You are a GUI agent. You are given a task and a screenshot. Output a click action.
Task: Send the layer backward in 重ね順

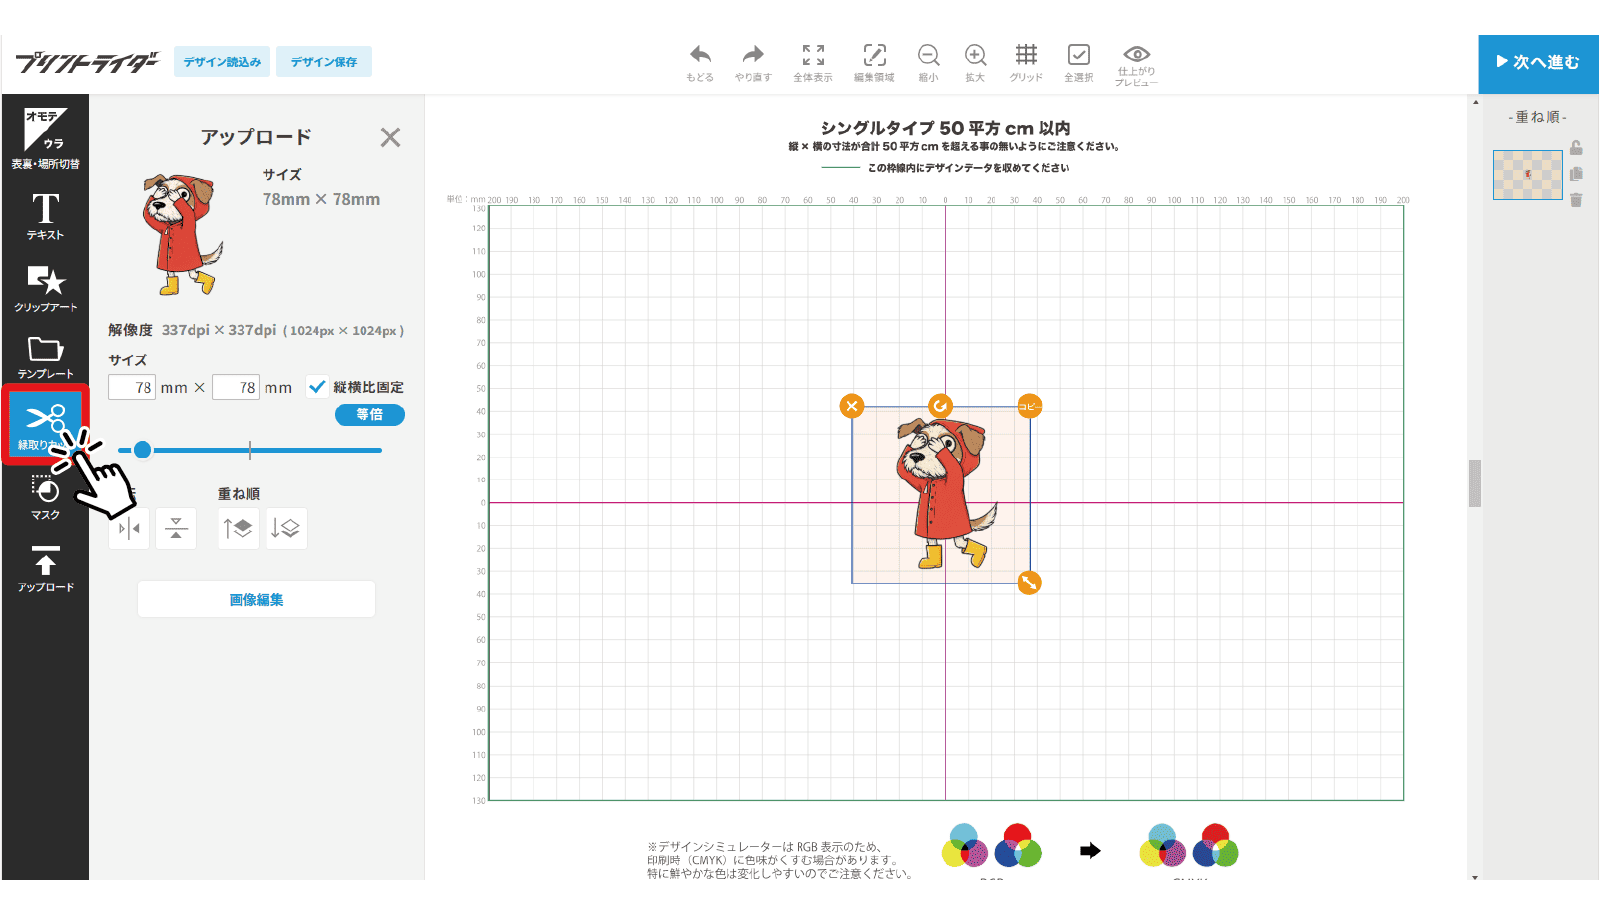pos(286,529)
